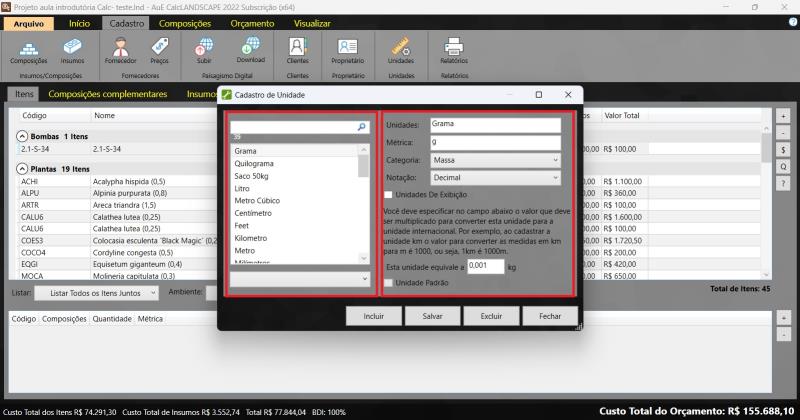800x420 pixels.
Task: Click the search magnifier in unit dialog
Action: 361,127
